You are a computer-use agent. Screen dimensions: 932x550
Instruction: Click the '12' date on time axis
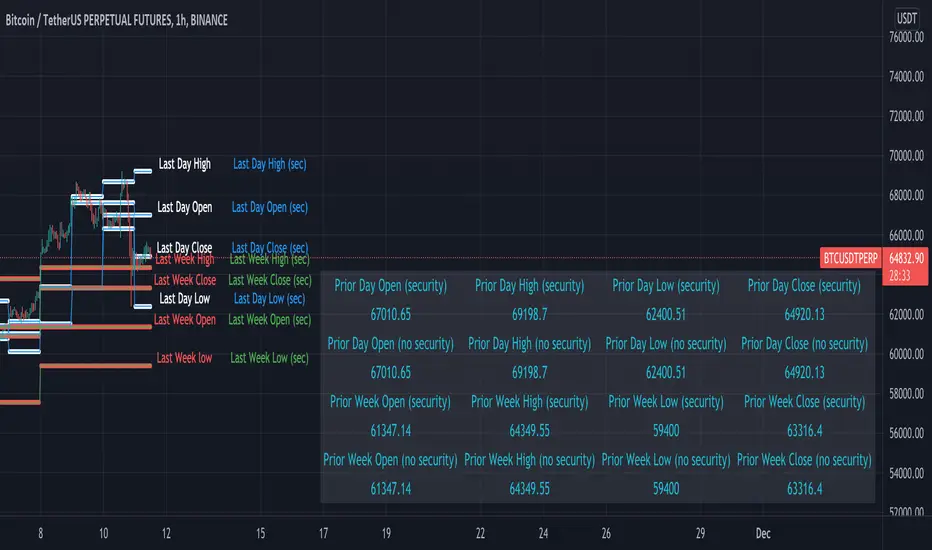tap(166, 534)
